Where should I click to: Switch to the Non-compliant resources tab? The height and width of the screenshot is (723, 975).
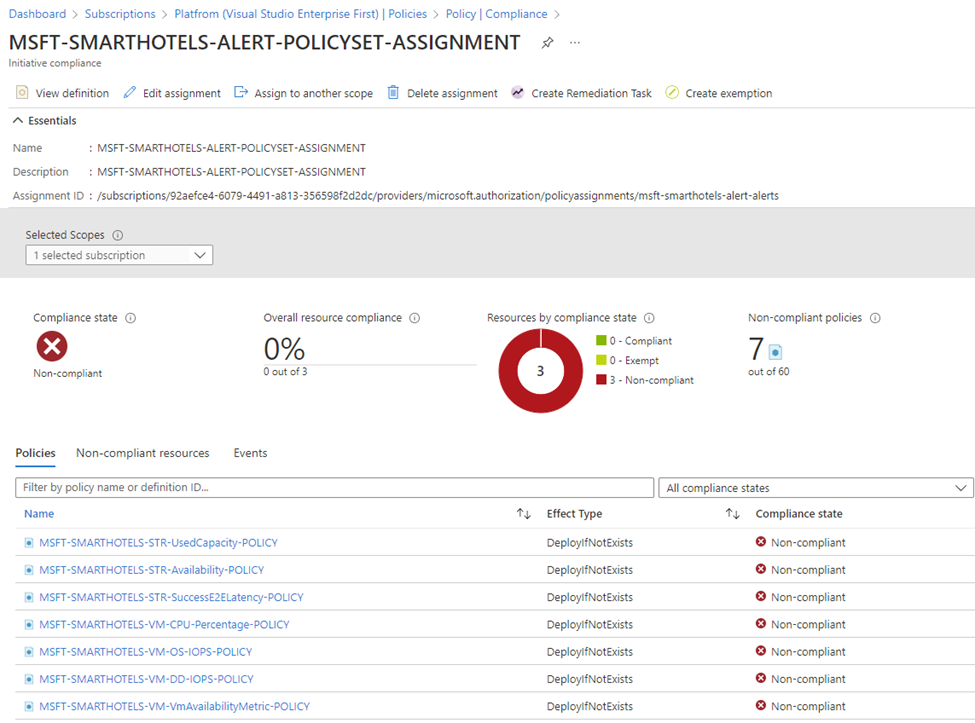click(142, 453)
